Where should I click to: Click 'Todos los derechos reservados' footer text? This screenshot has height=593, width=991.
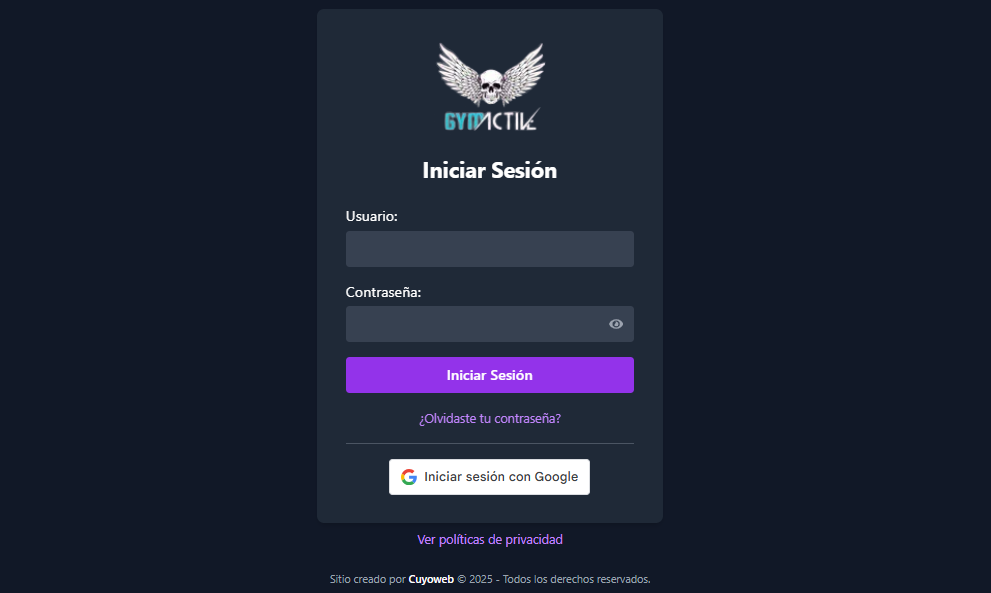pyautogui.click(x=577, y=579)
